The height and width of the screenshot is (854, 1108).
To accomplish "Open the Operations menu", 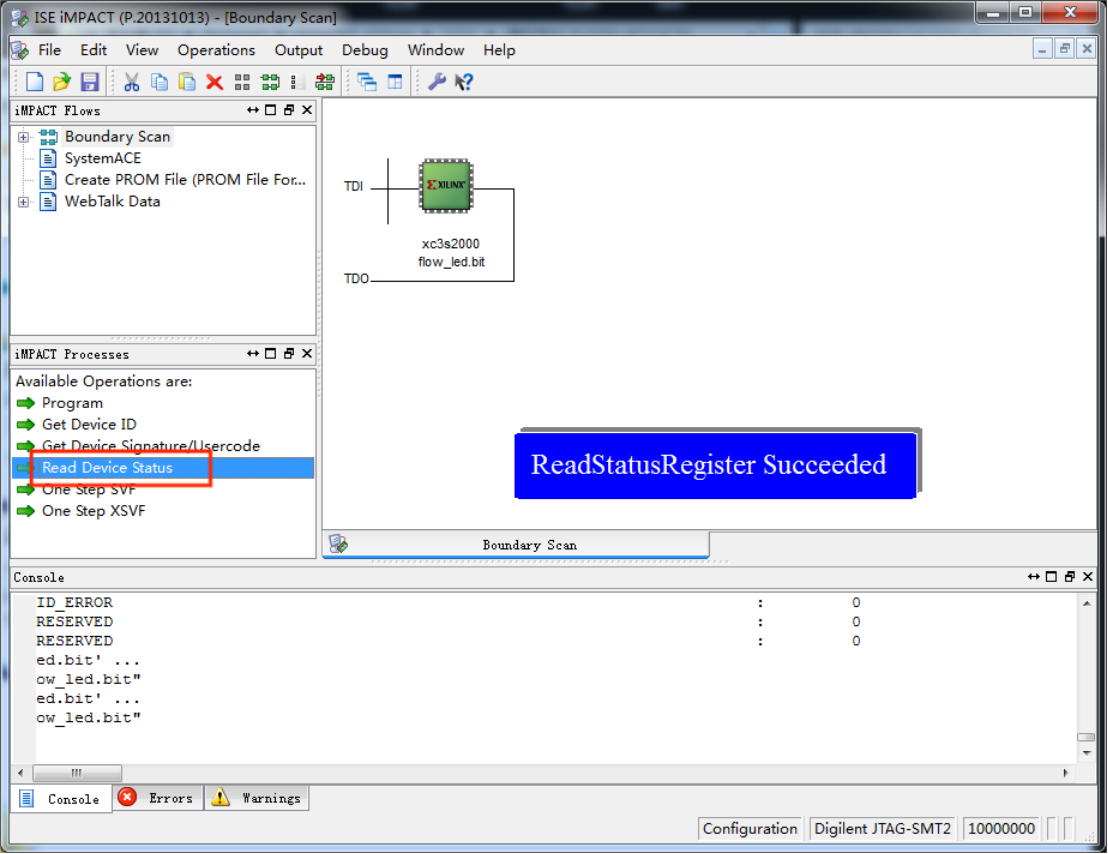I will 216,50.
